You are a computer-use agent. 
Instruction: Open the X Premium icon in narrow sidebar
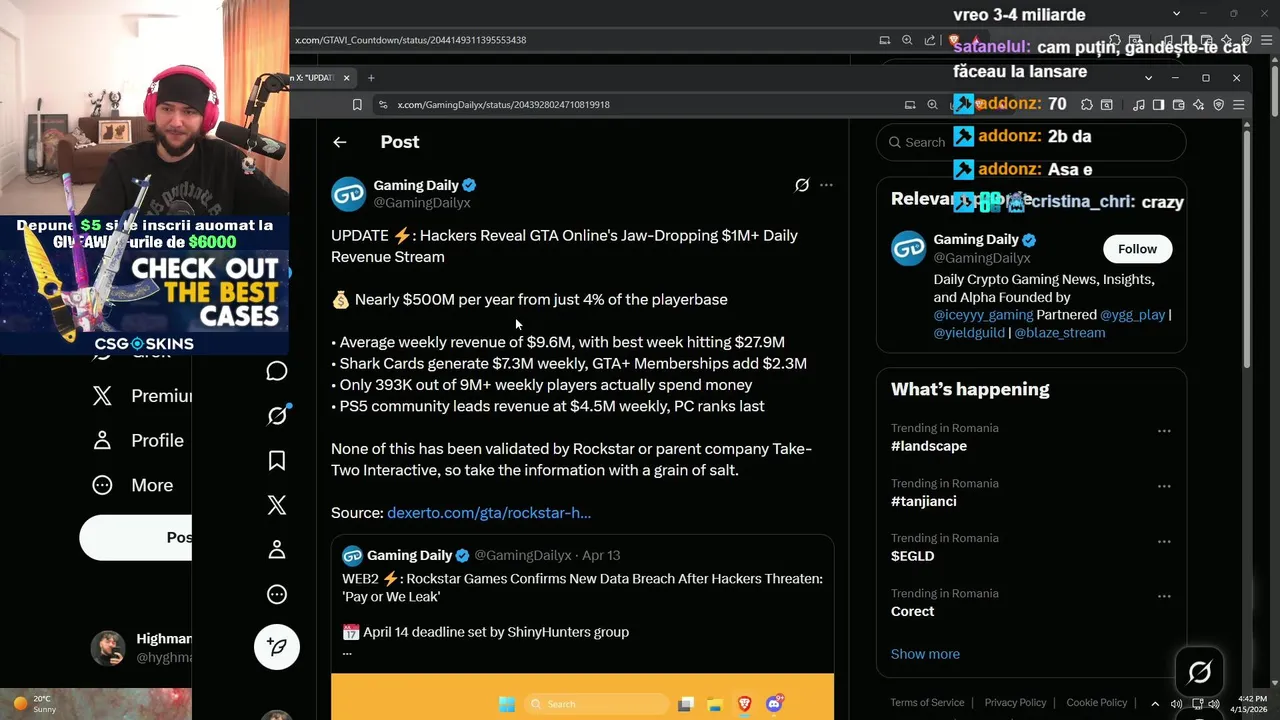277,505
